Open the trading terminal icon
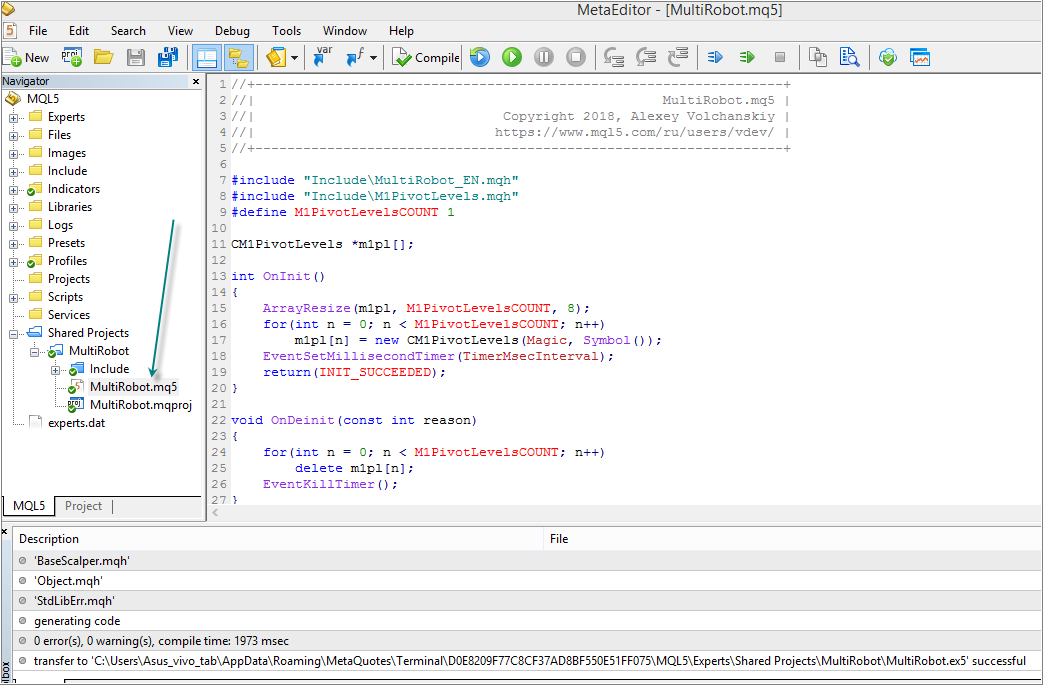The width and height of the screenshot is (1043, 685). (x=920, y=58)
